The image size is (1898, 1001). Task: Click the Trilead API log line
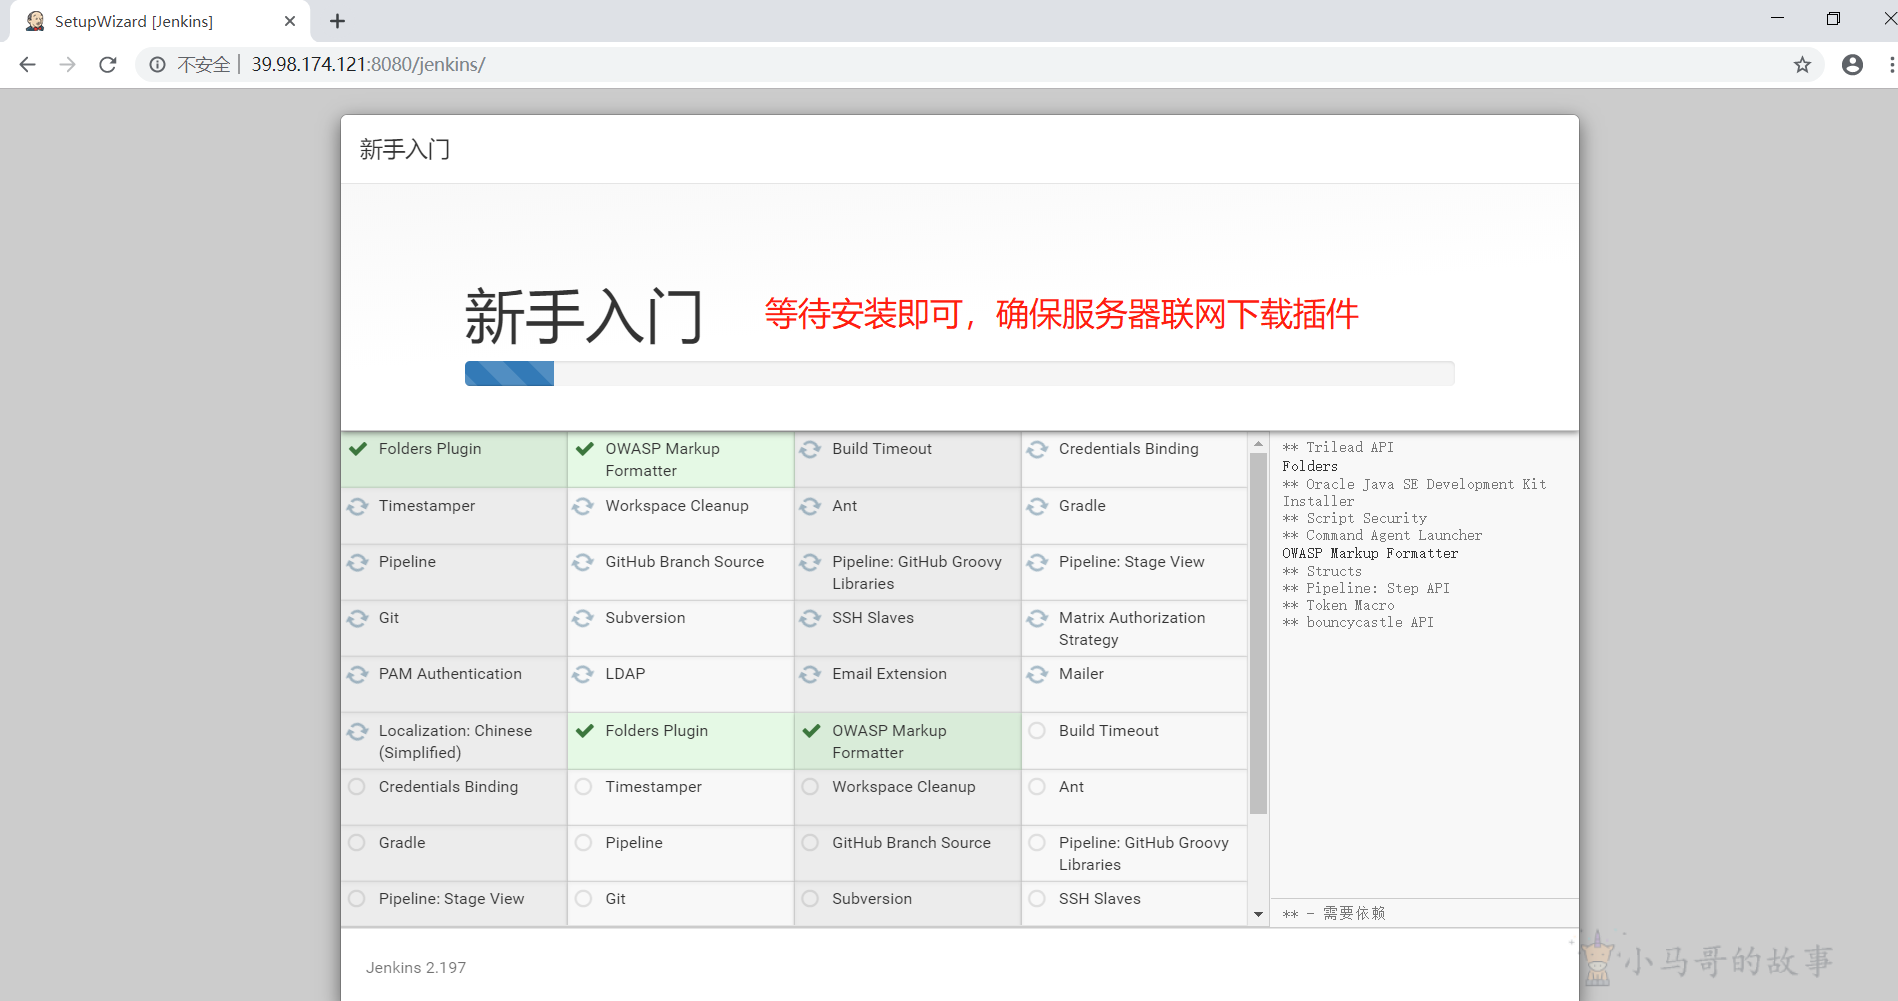1338,448
